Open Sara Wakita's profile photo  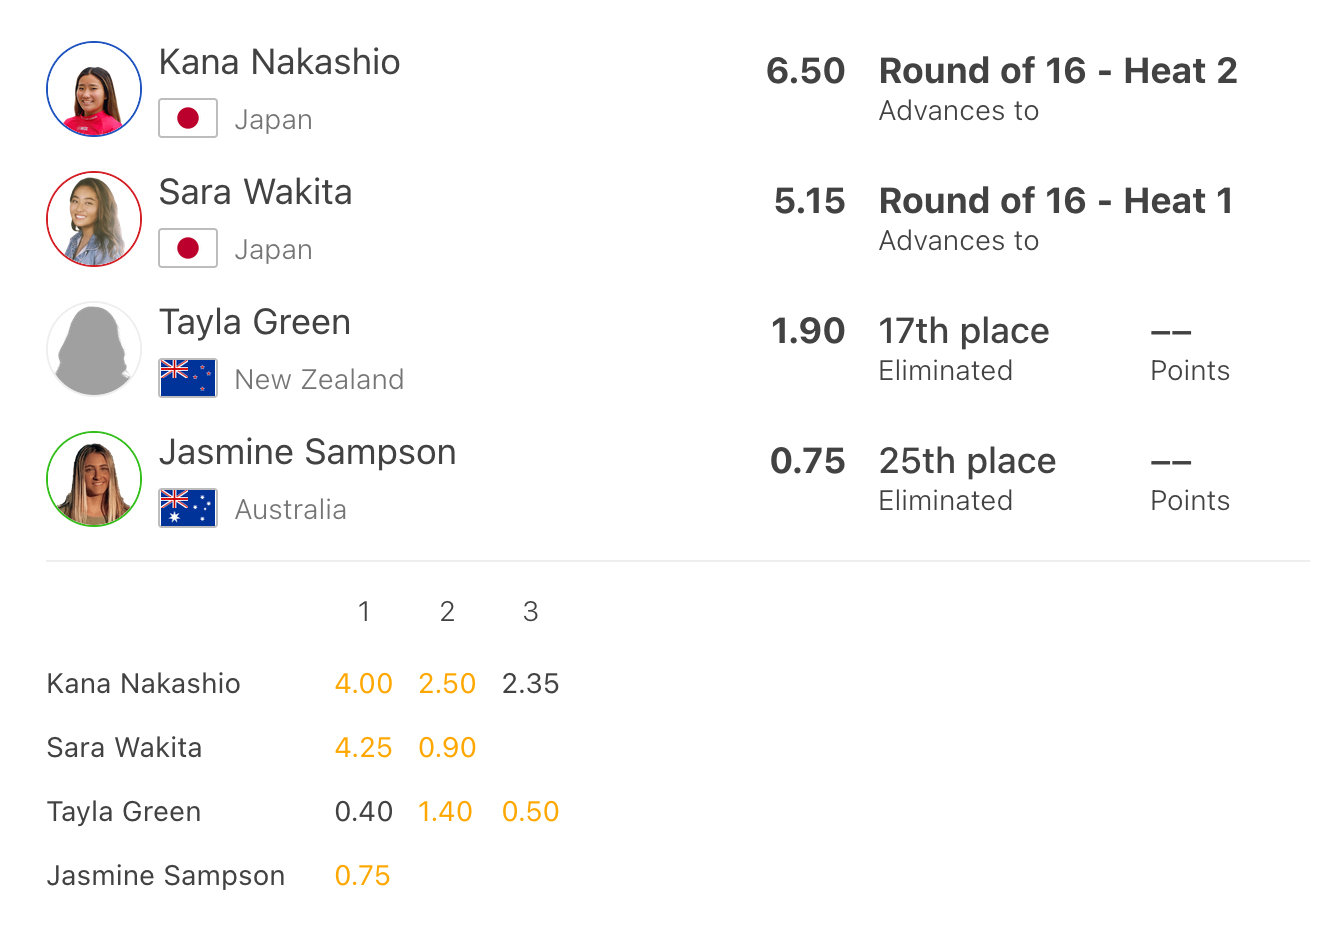94,219
